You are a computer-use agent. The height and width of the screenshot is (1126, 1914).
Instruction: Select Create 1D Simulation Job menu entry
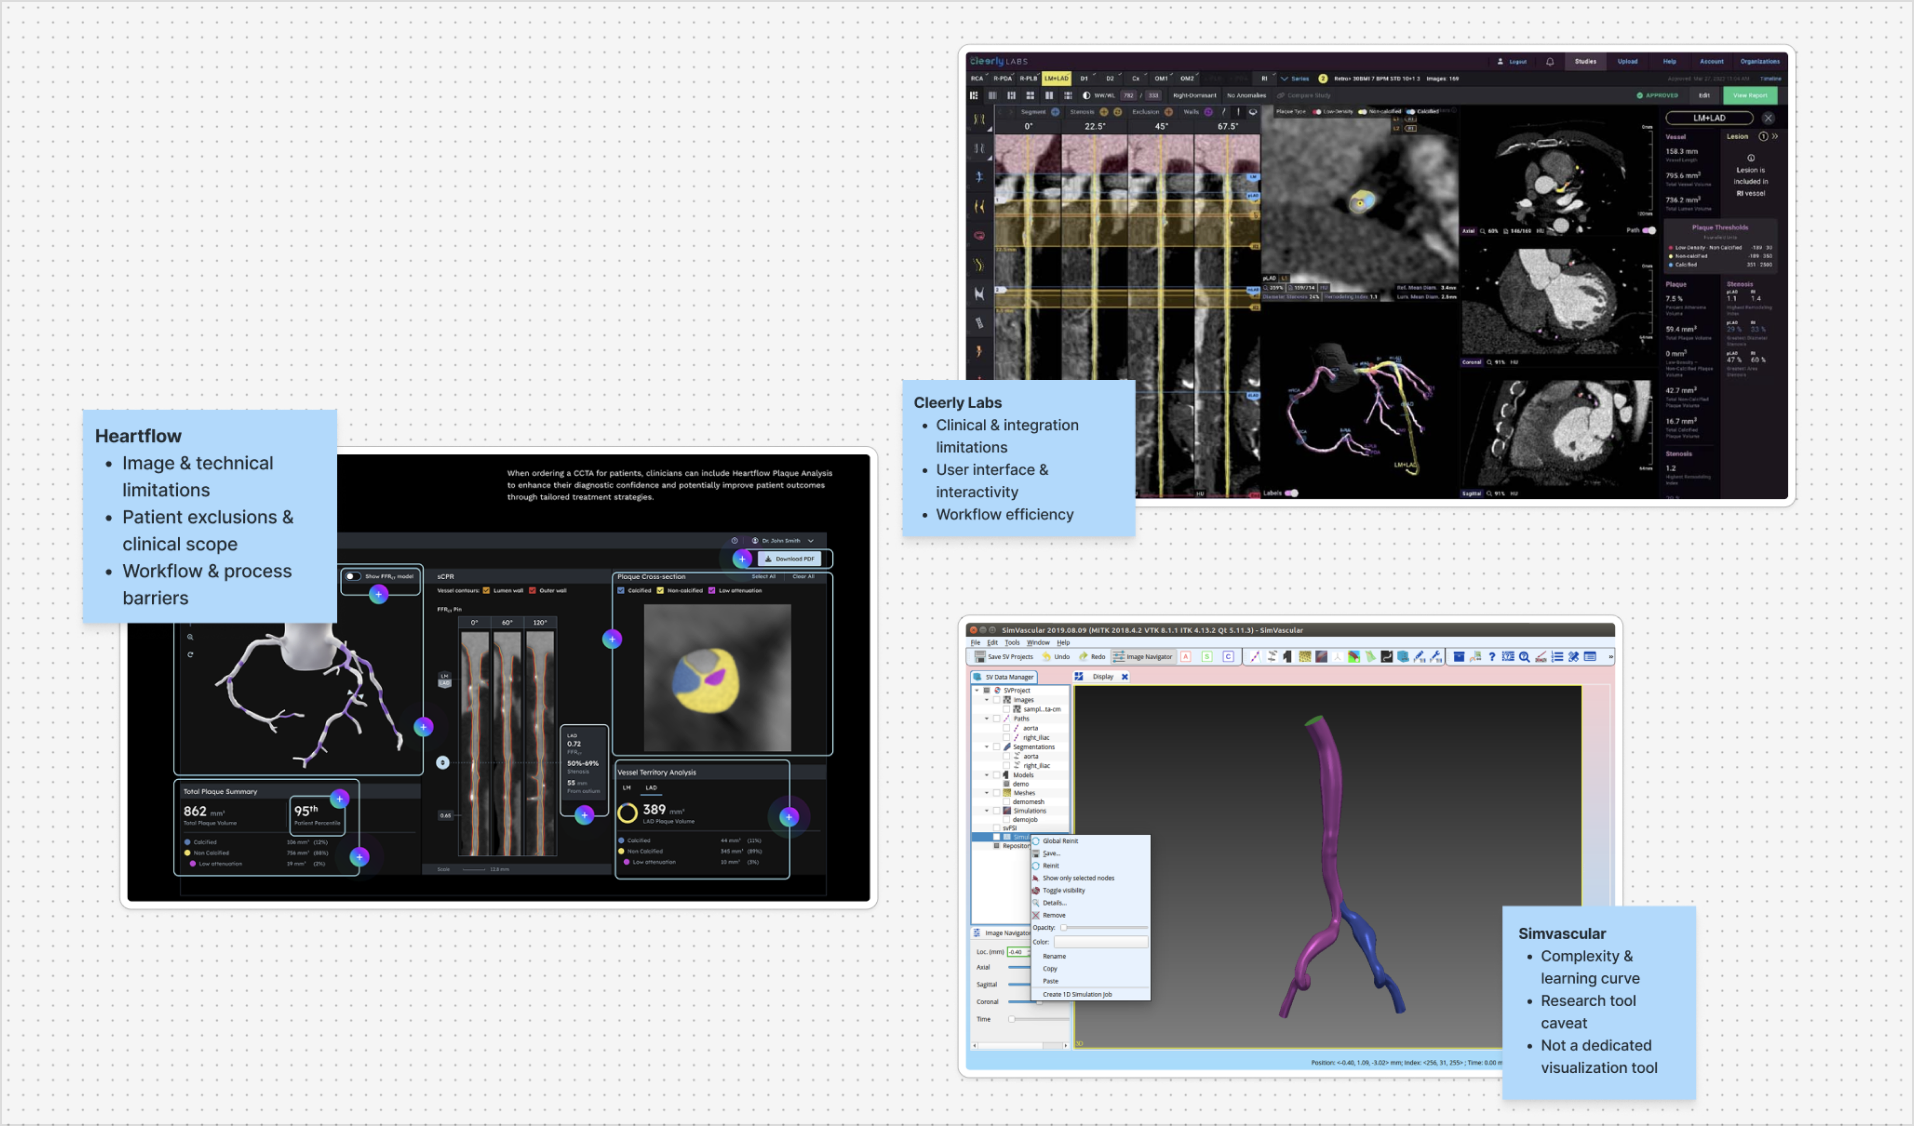(1090, 994)
